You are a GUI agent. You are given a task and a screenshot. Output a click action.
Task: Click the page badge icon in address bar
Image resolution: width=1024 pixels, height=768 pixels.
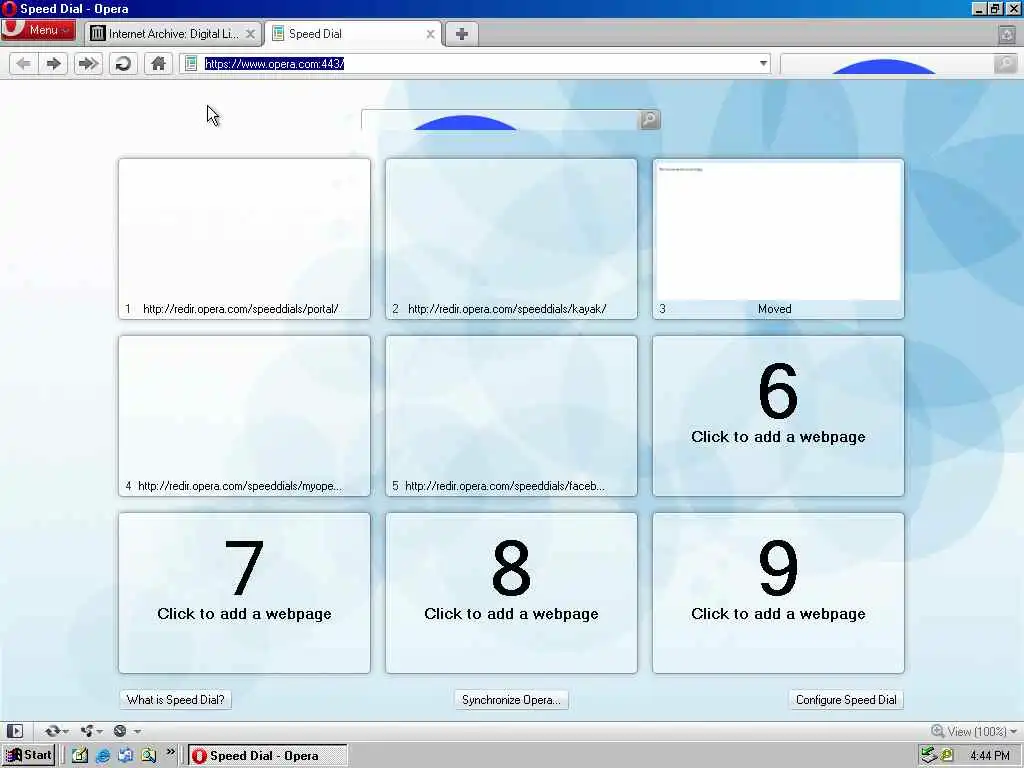[191, 63]
